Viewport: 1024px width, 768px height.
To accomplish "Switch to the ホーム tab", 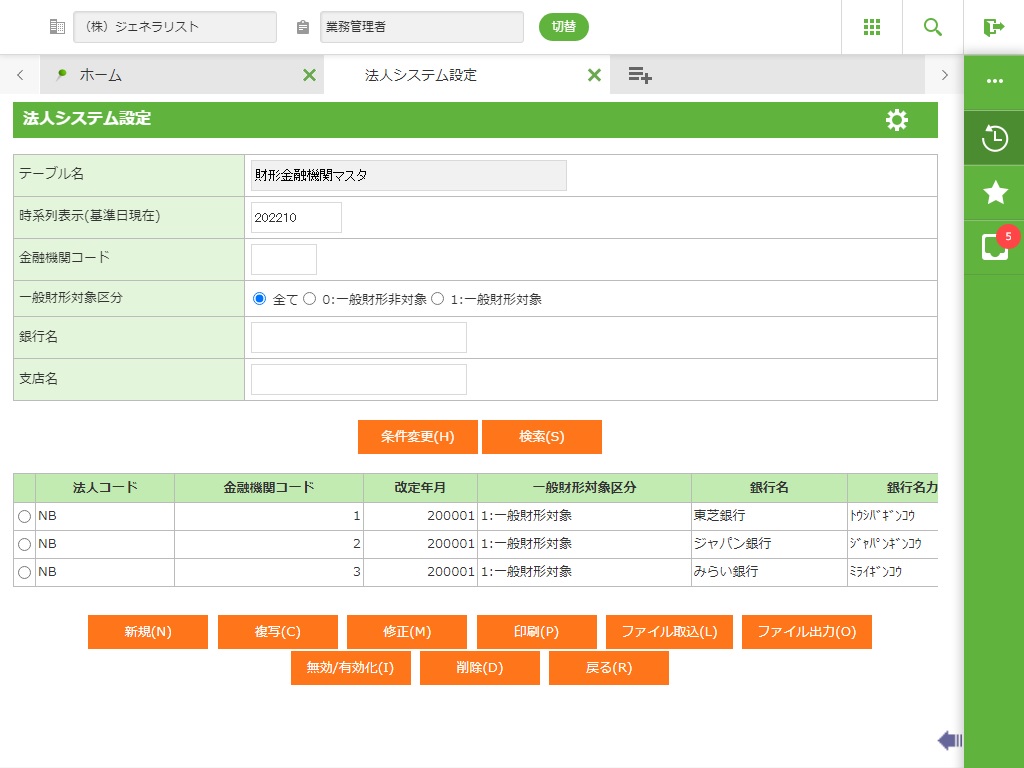I will (100, 75).
